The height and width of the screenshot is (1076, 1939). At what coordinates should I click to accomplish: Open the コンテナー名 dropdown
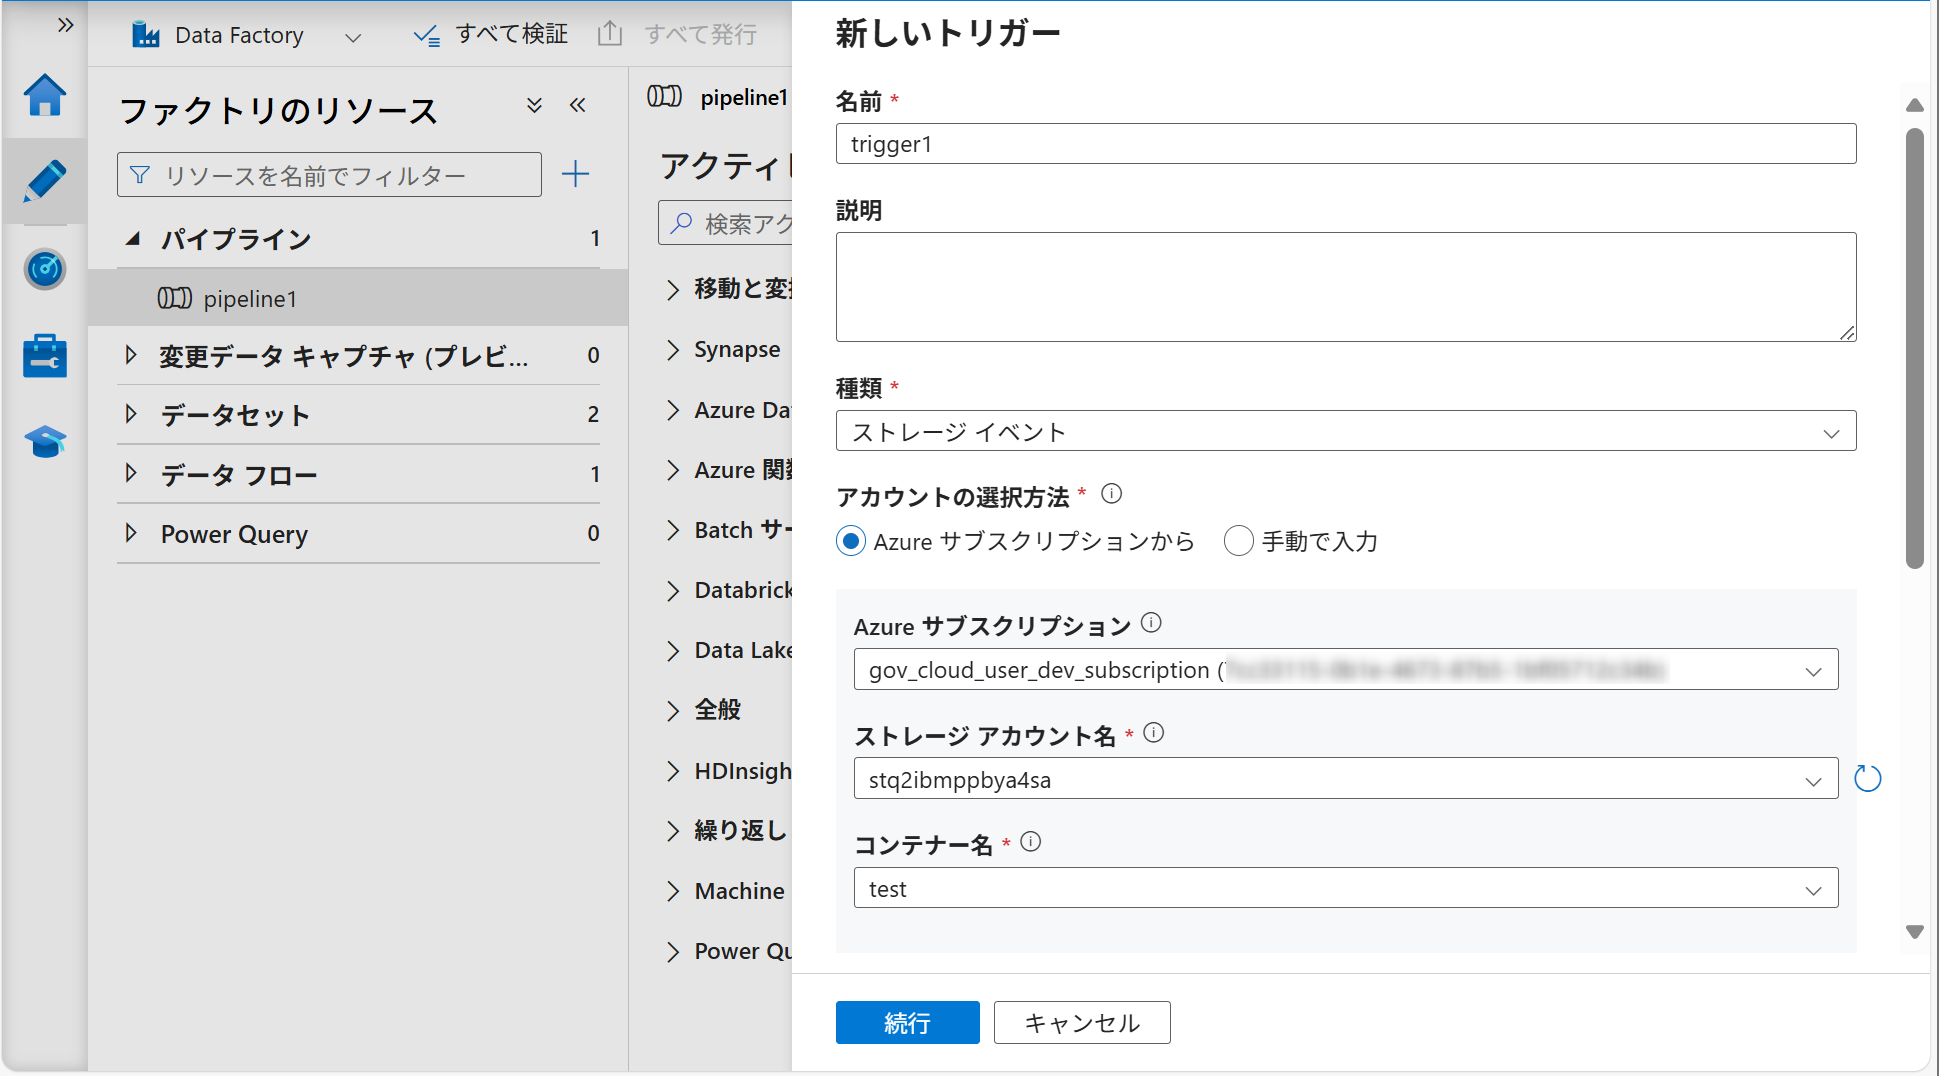click(1345, 889)
